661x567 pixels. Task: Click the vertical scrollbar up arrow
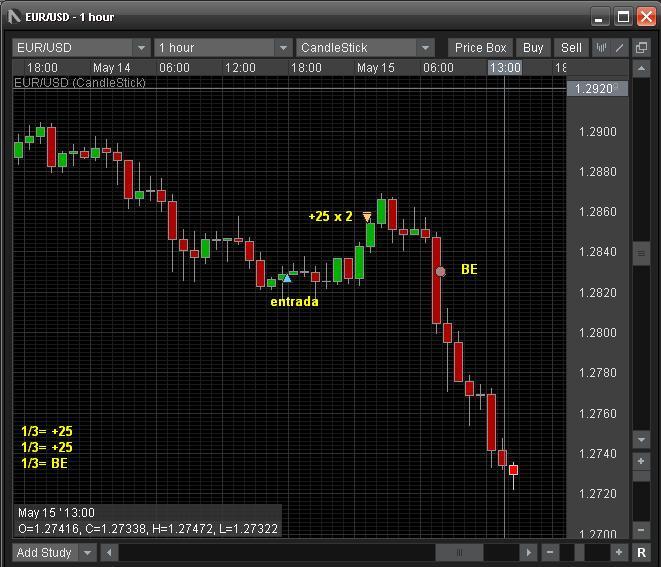642,68
